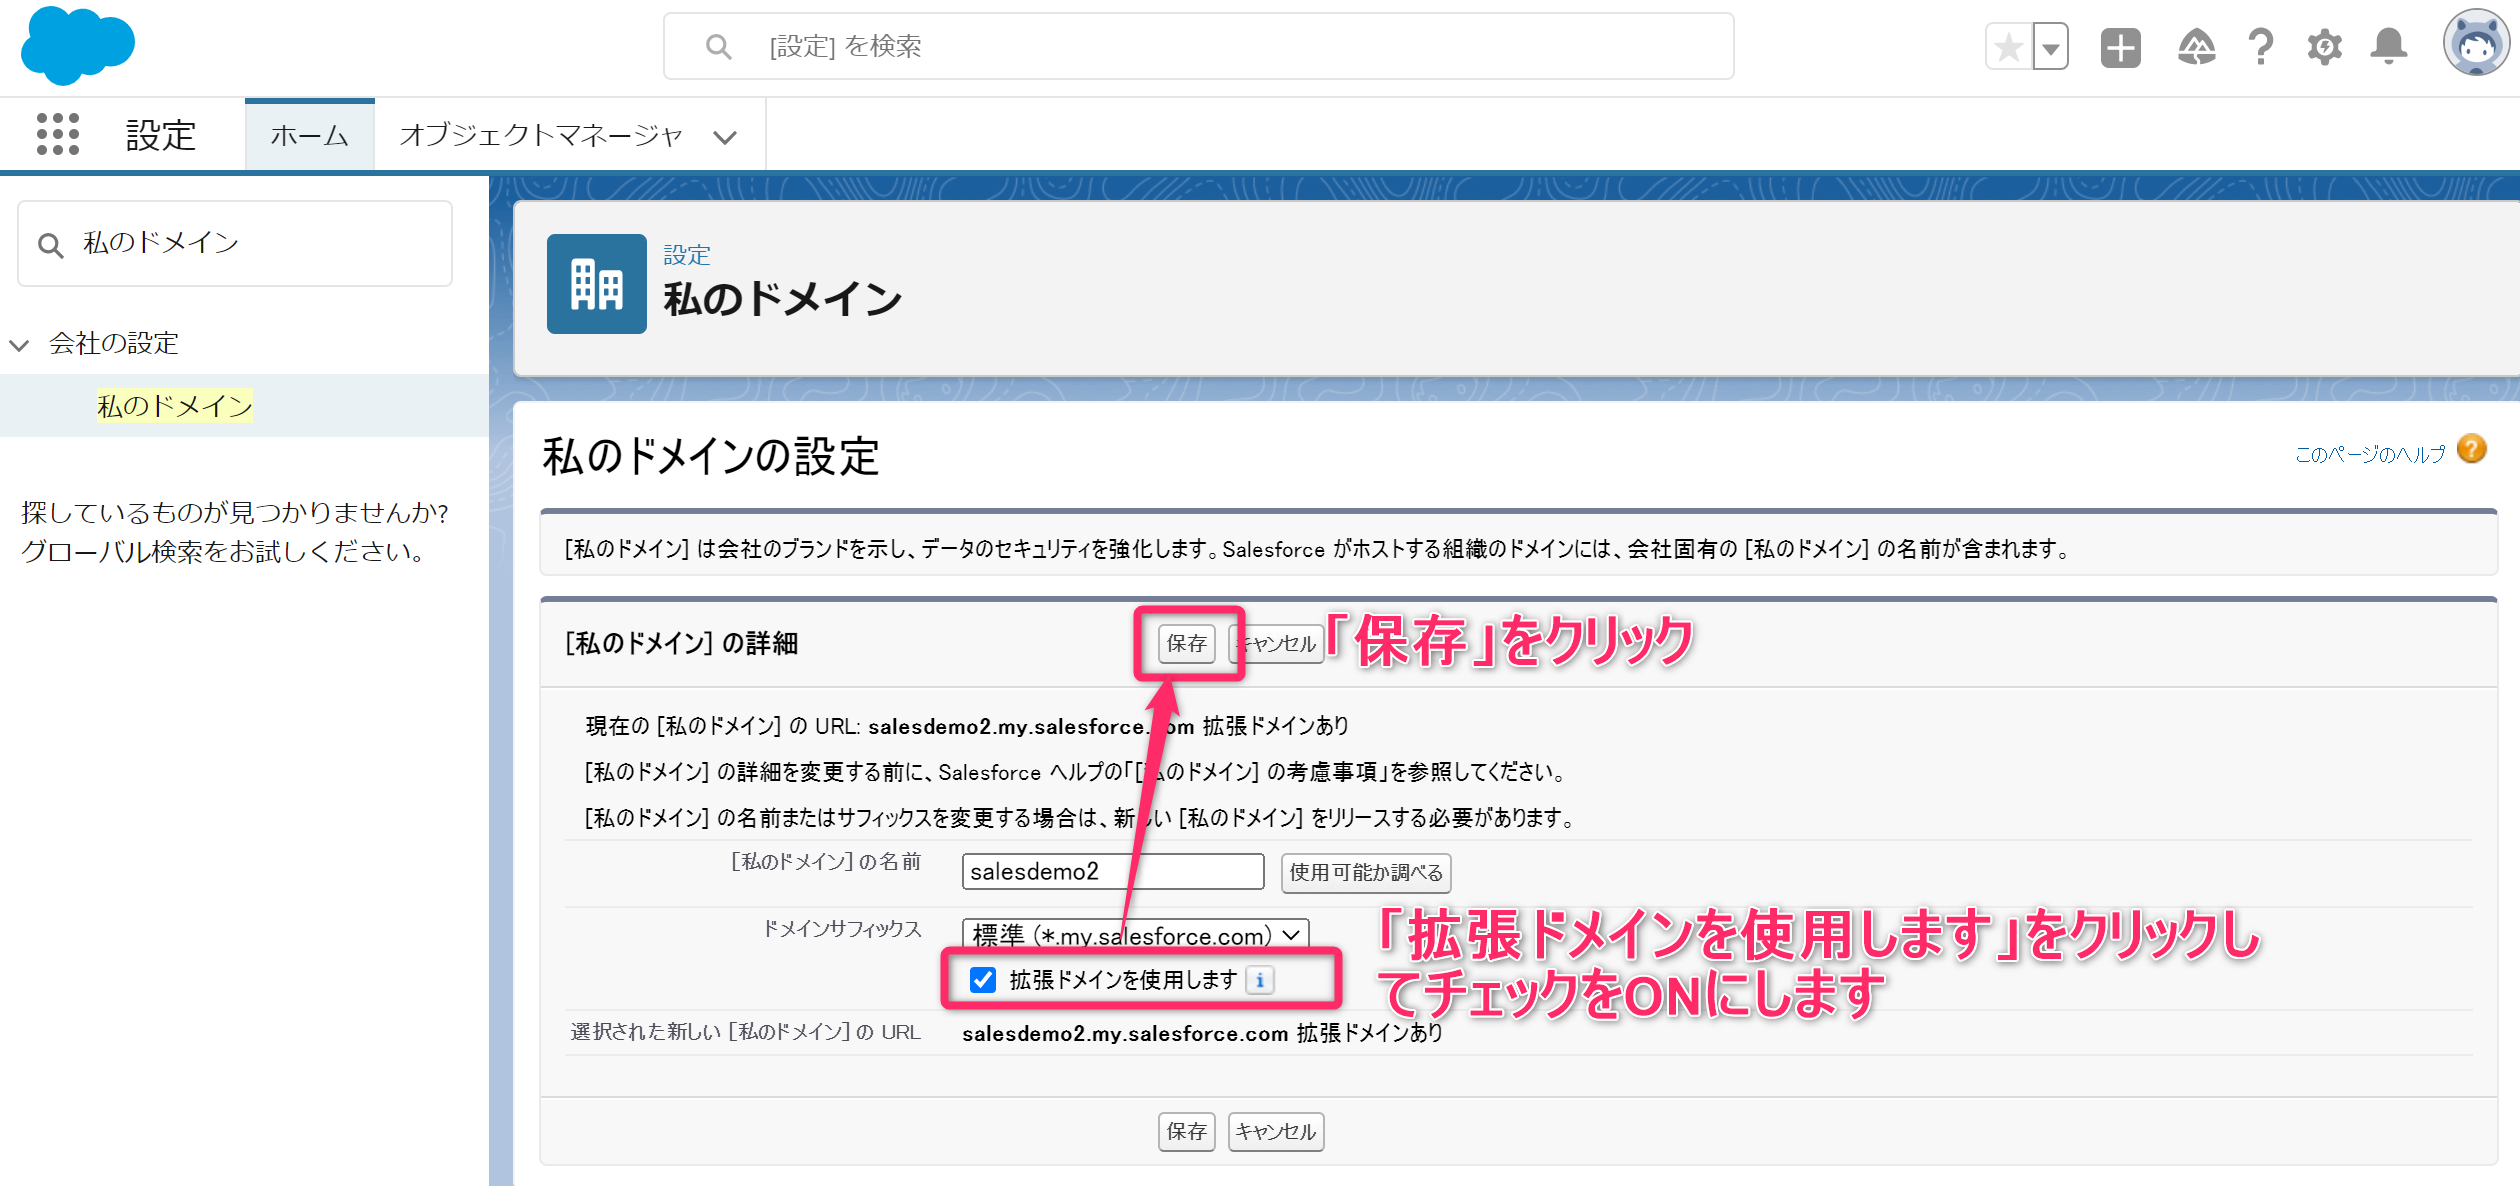2520x1186 pixels.
Task: Switch to the ホーム tab
Action: (x=309, y=135)
